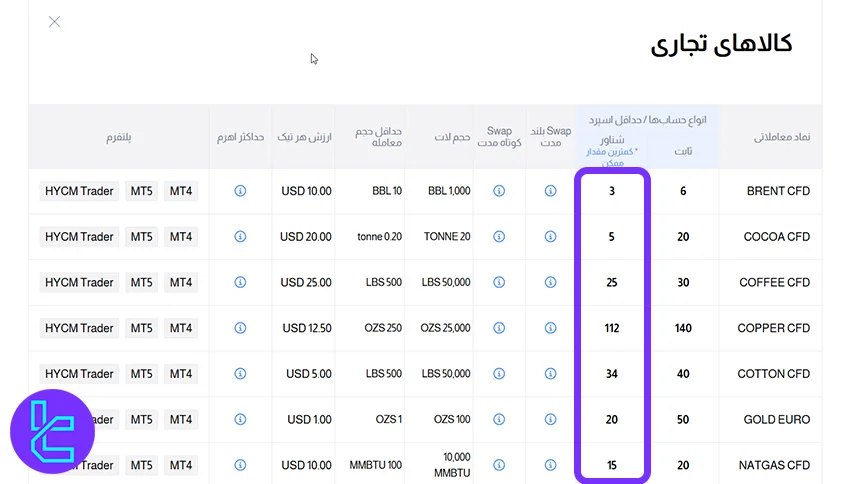Select HYCM Trader in COTTON CFD row
The image size is (860, 484).
(79, 374)
